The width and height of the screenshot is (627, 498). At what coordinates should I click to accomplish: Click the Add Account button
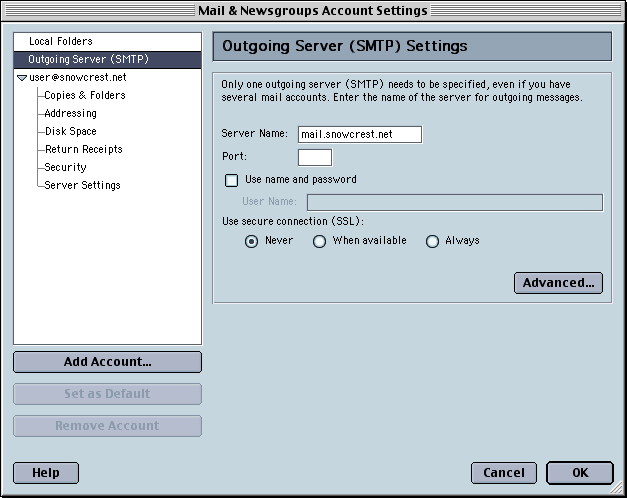[x=107, y=362]
